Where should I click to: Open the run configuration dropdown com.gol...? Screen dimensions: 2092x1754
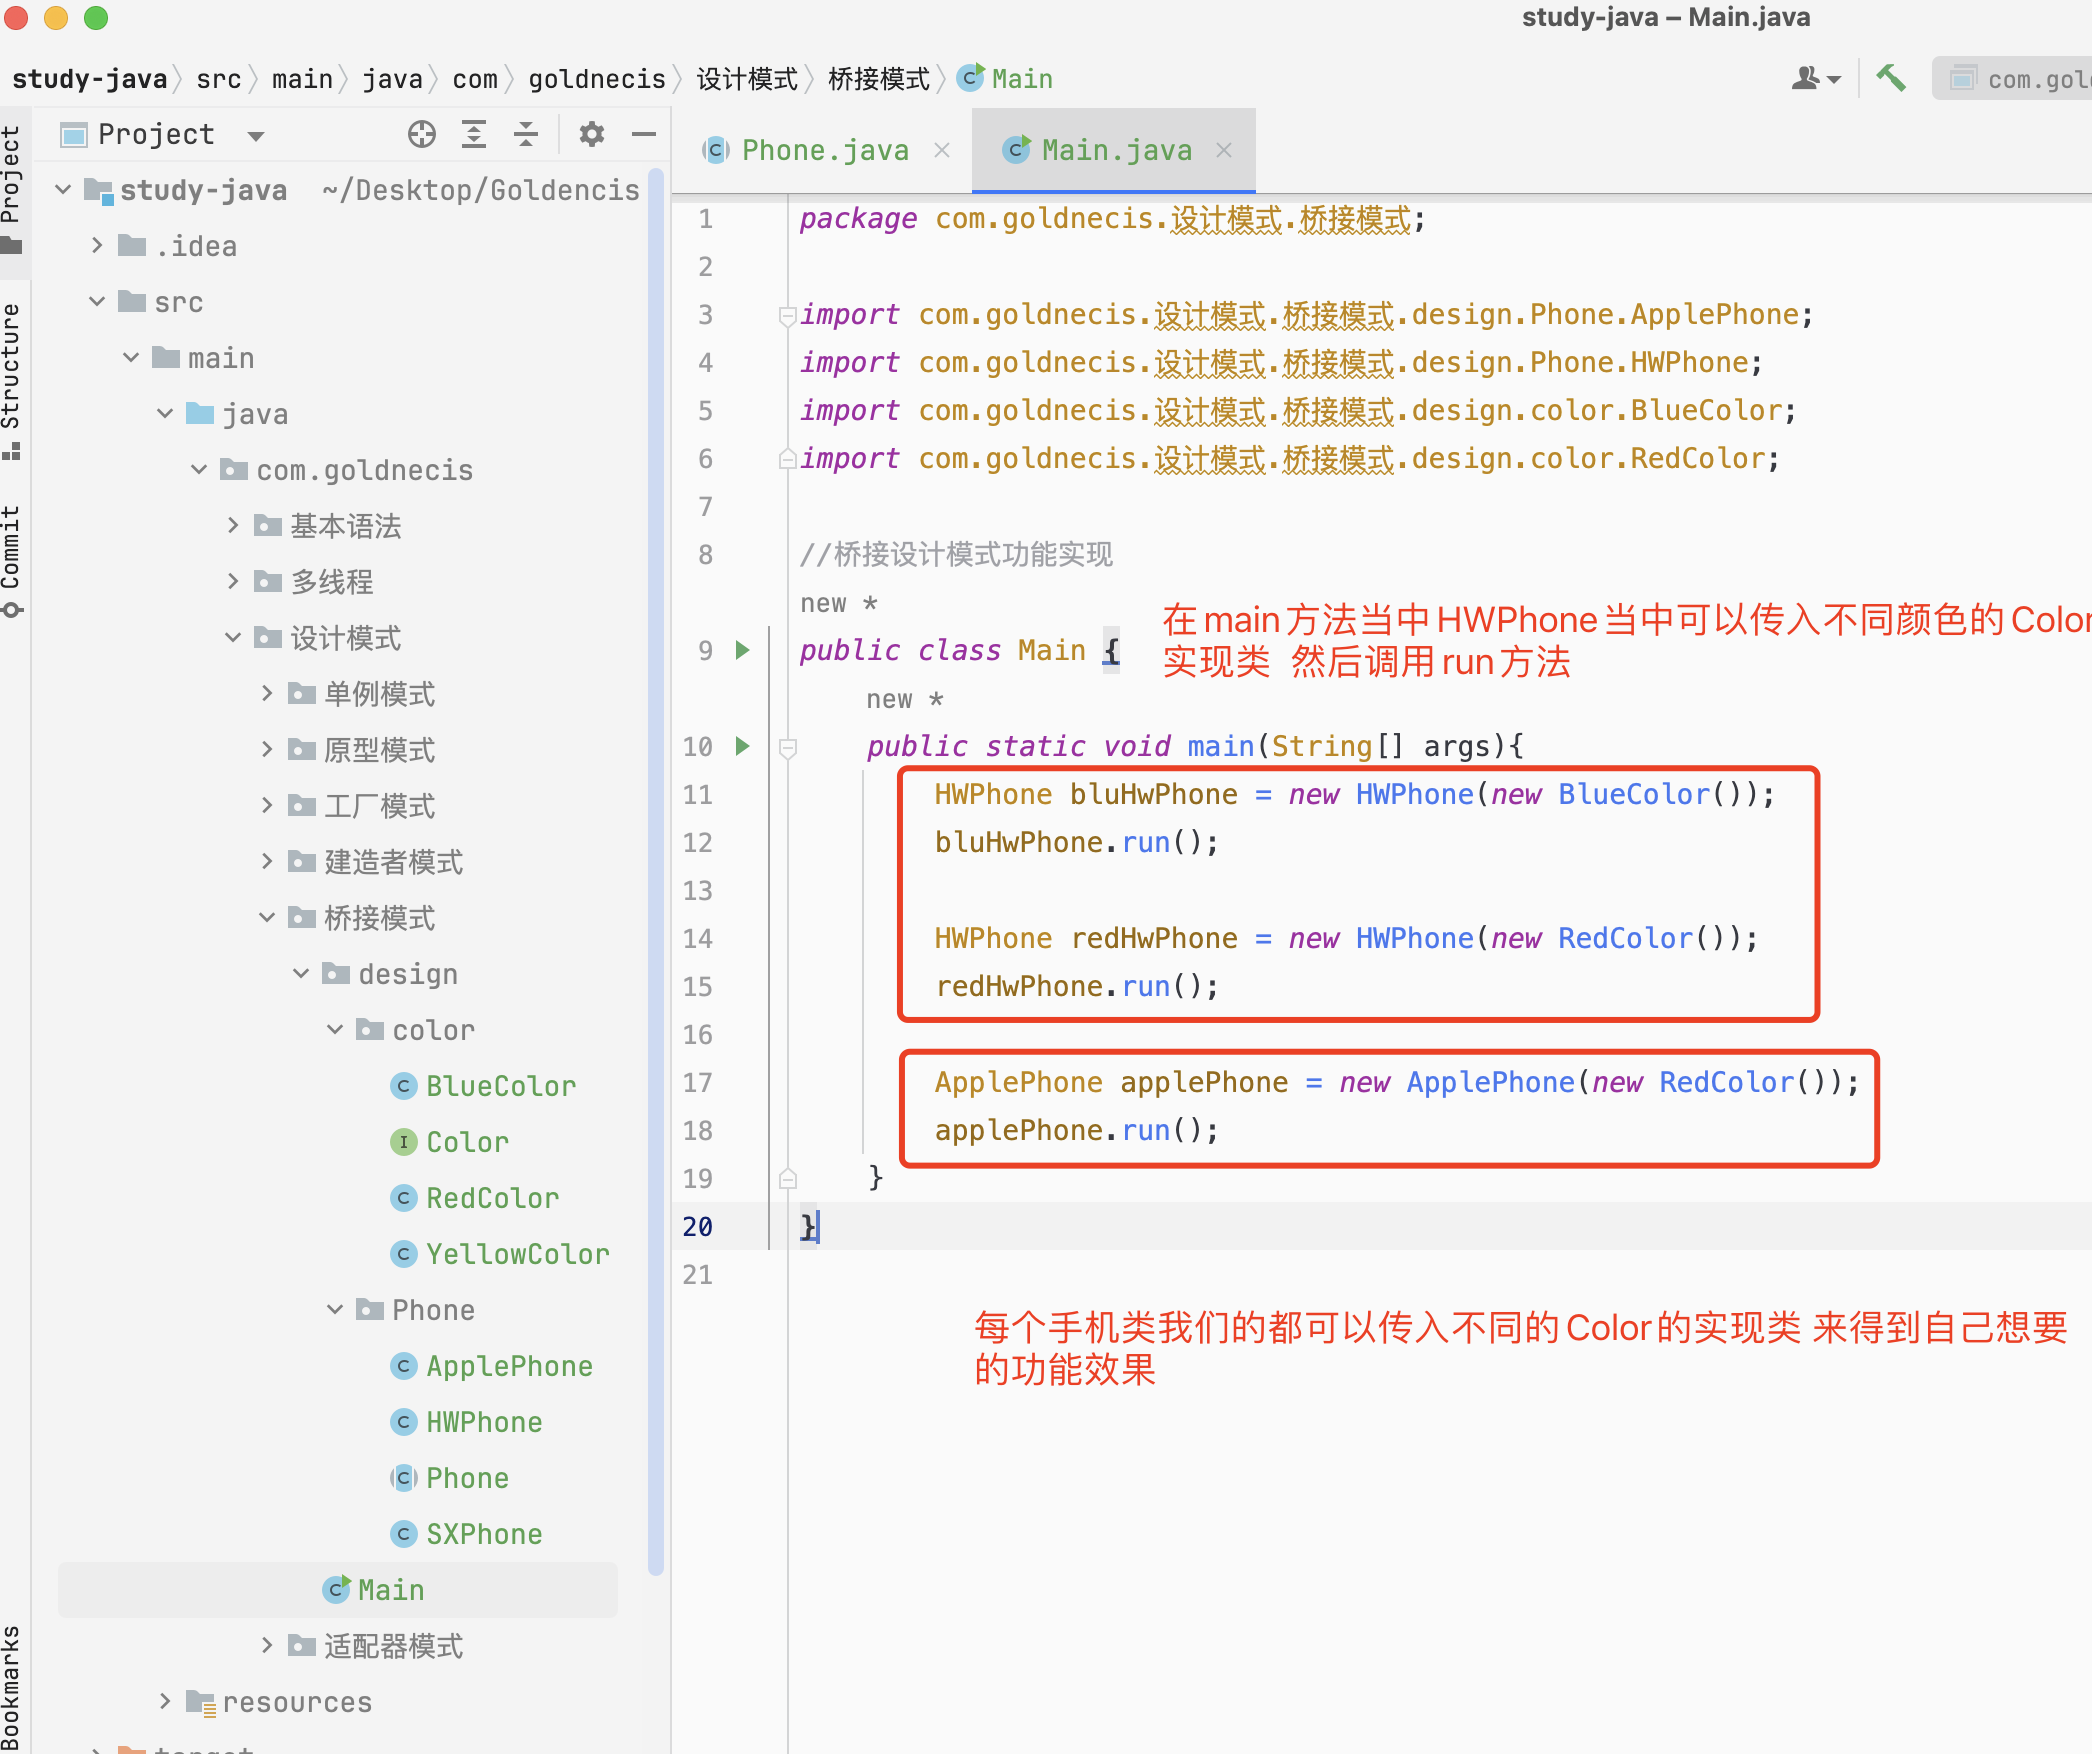[x=2014, y=78]
